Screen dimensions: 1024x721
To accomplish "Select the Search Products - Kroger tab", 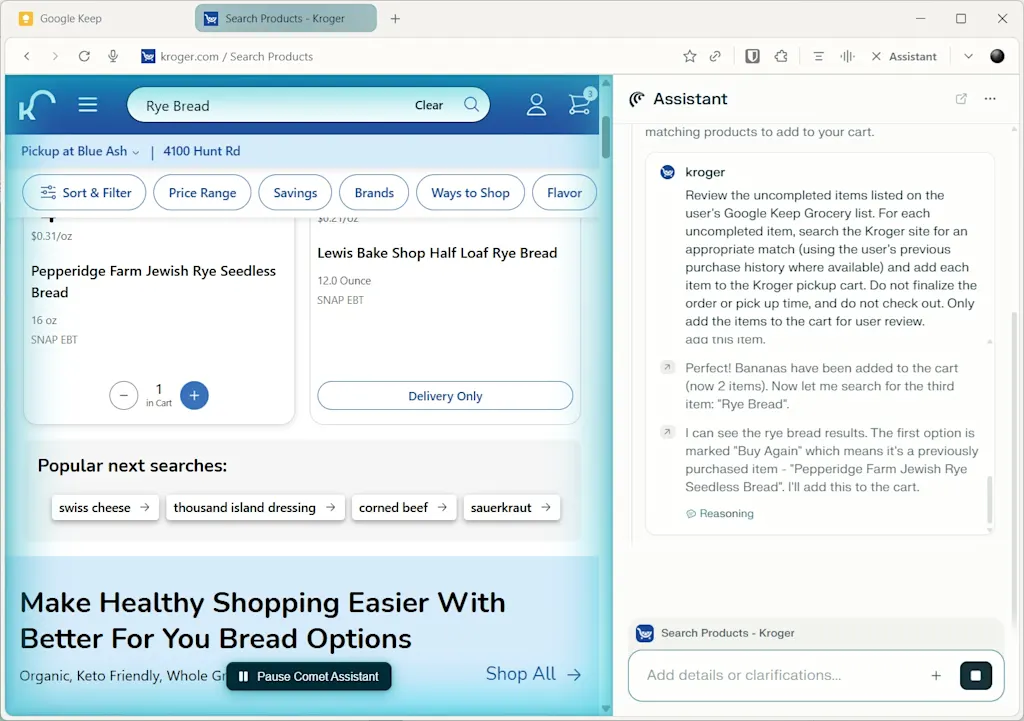I will tap(285, 18).
